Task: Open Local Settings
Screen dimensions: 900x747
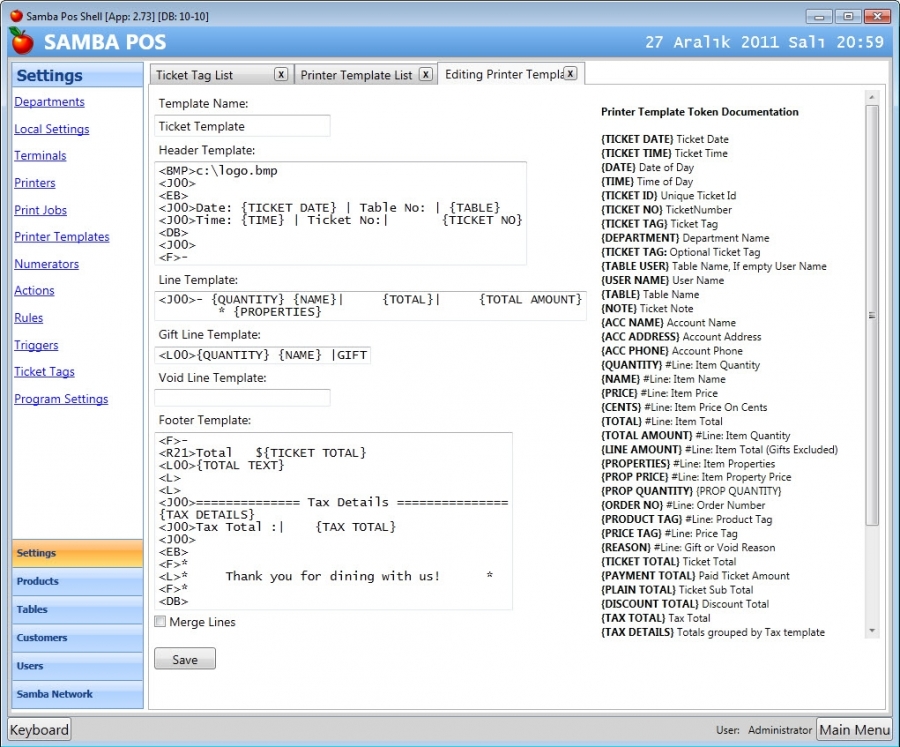Action: [52, 129]
